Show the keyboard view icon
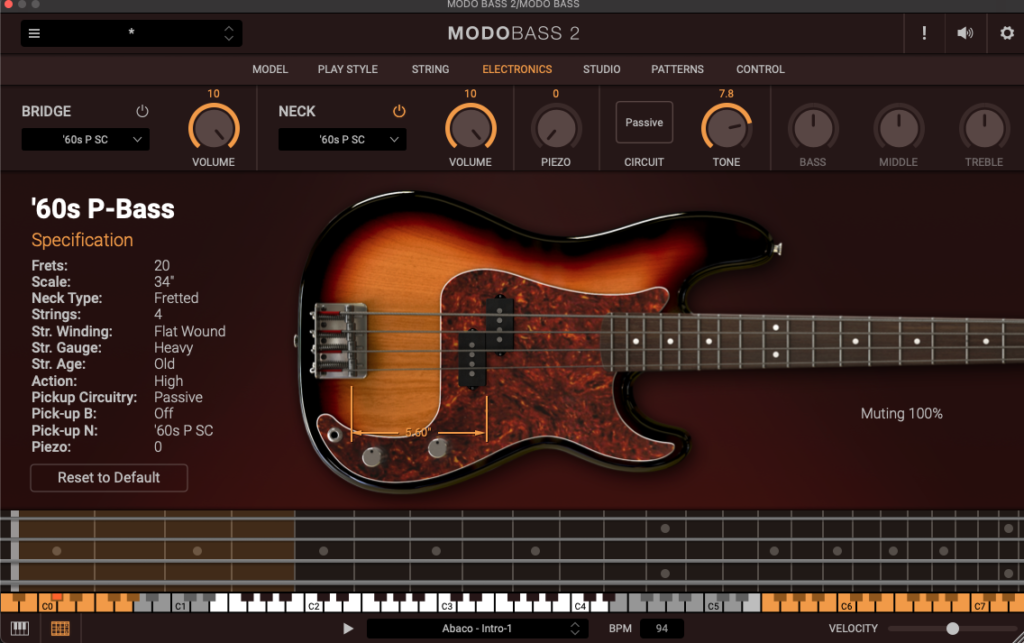This screenshot has width=1024, height=643. point(20,628)
